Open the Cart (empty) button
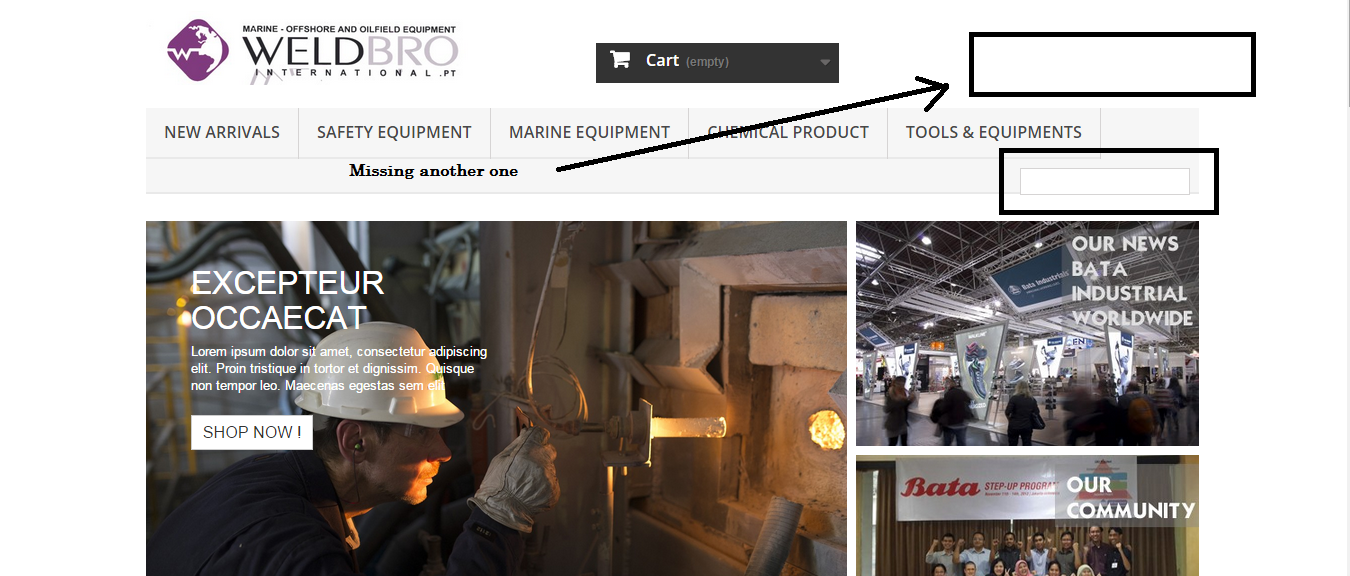The height and width of the screenshot is (576, 1350). [x=717, y=62]
